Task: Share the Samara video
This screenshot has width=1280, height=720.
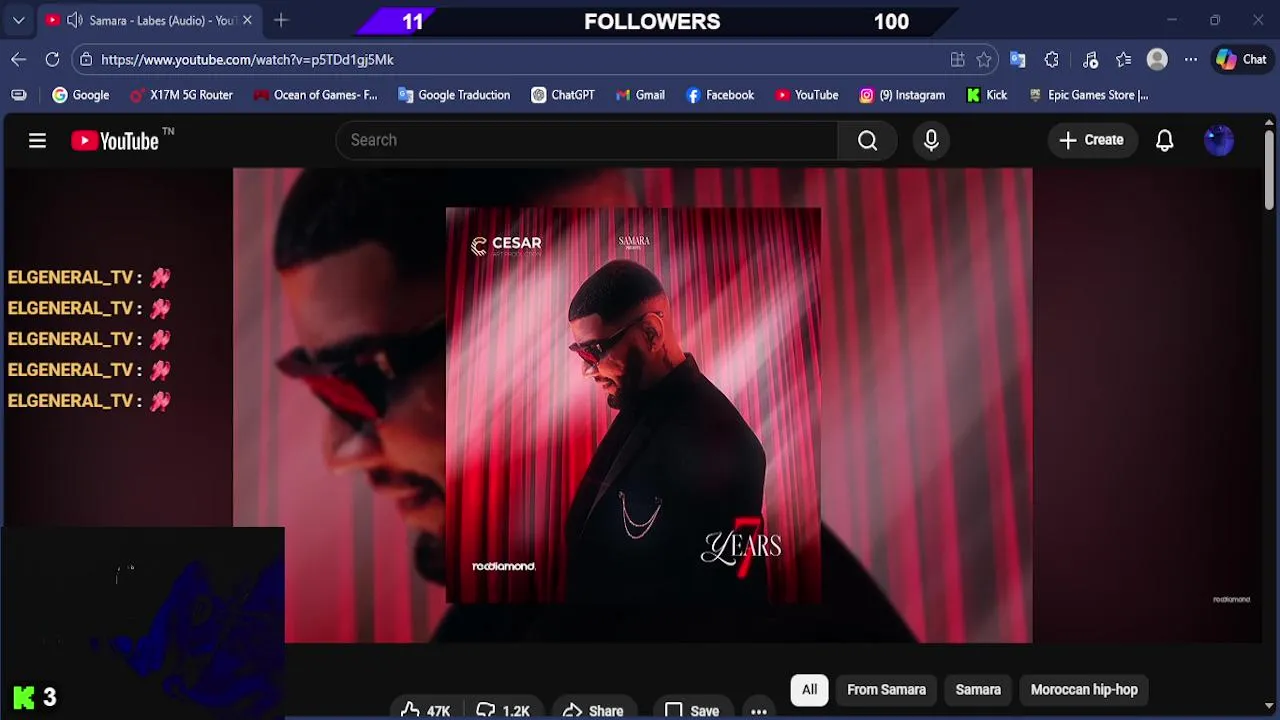Action: [x=593, y=711]
